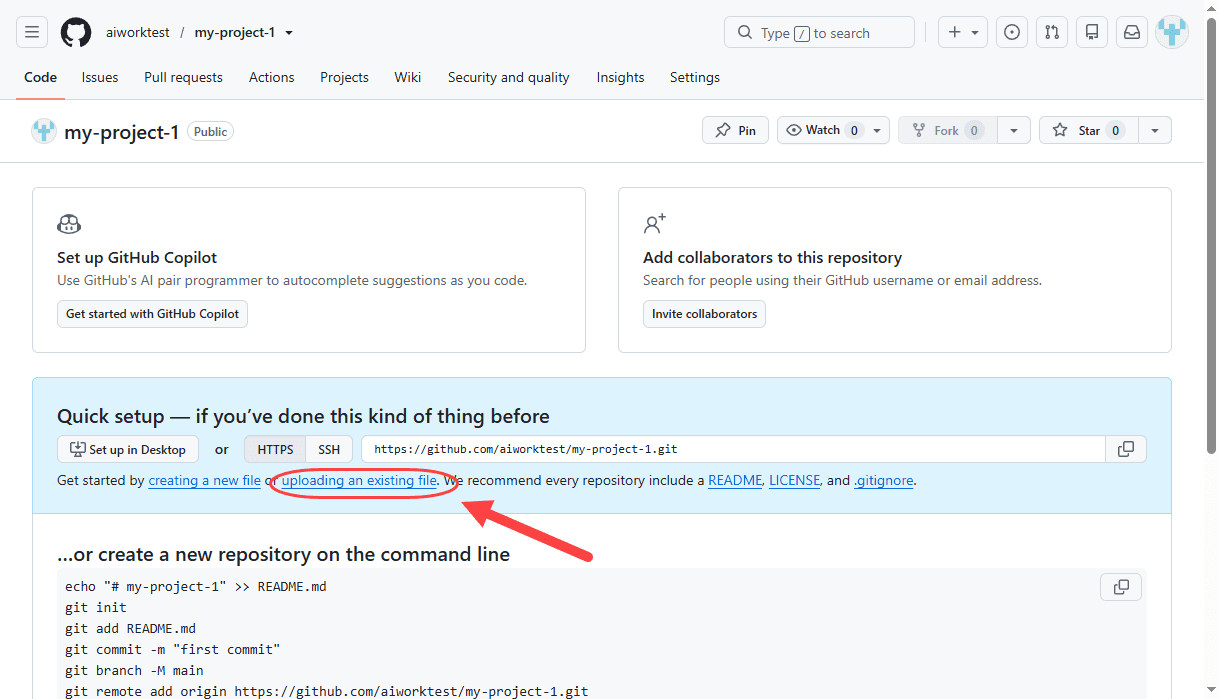Expand the Fork options dropdown arrow
Image resolution: width=1219 pixels, height=699 pixels.
point(1014,130)
